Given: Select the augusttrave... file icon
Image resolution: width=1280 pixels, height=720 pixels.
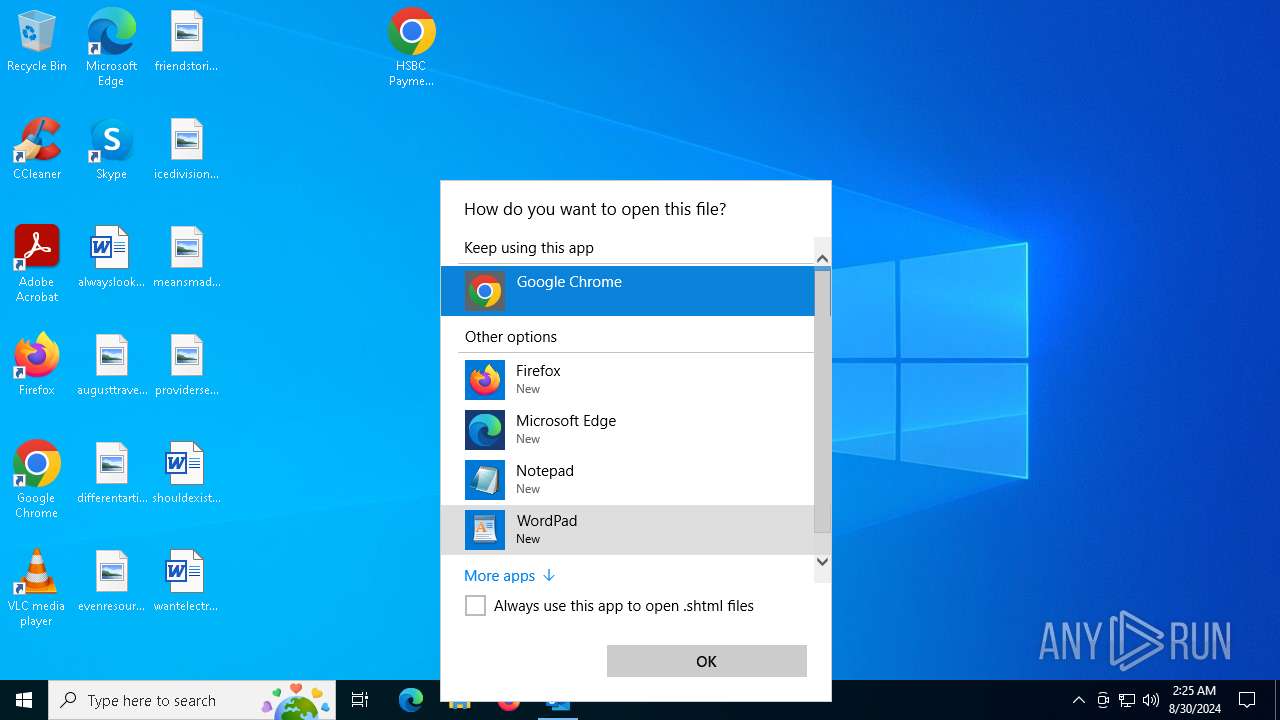Looking at the screenshot, I should point(111,366).
